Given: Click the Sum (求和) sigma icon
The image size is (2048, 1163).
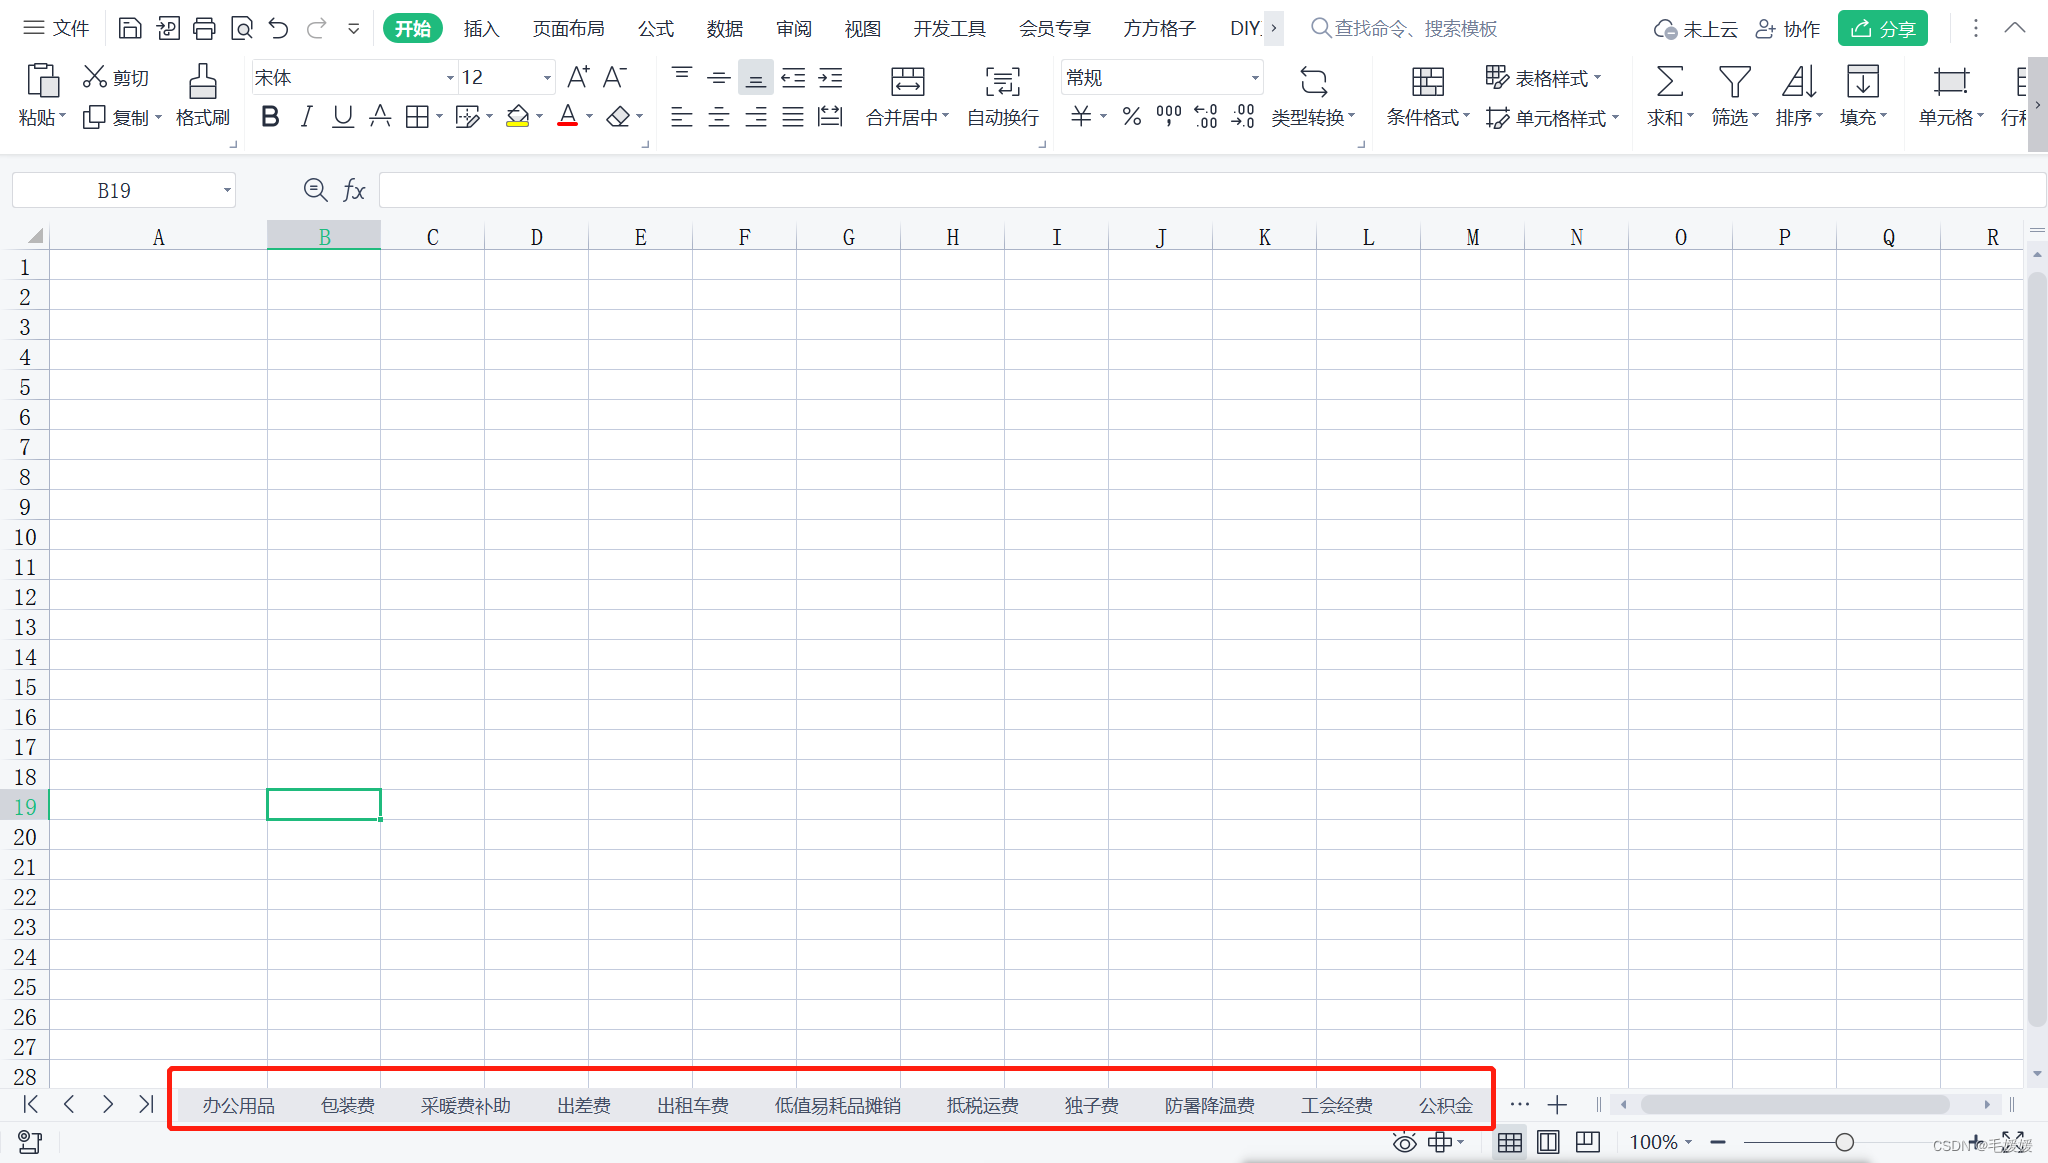Looking at the screenshot, I should [x=1669, y=81].
